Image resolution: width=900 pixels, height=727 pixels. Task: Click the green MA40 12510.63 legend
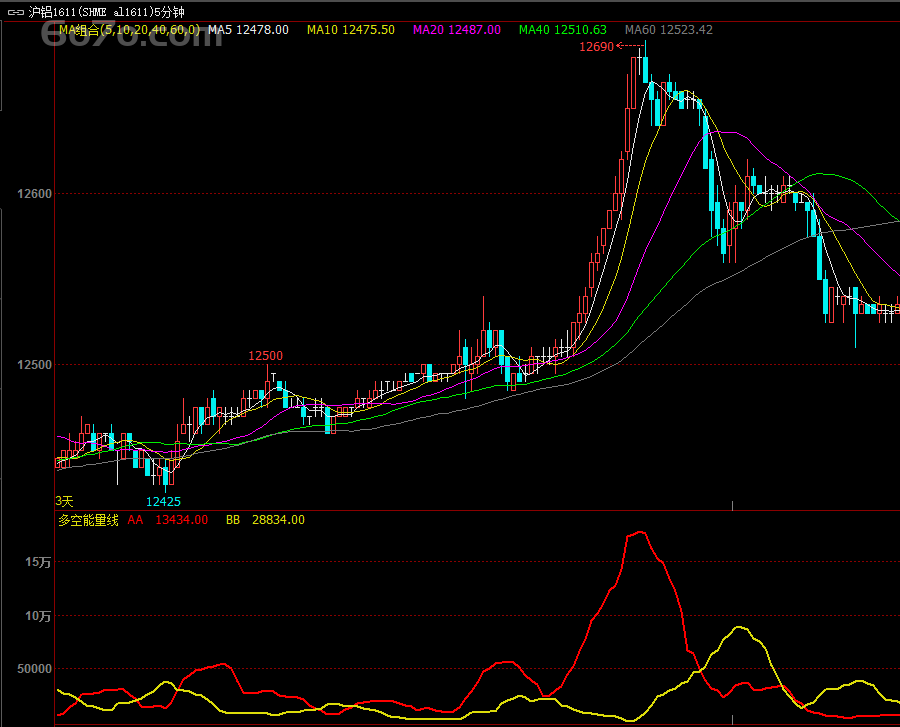562,30
